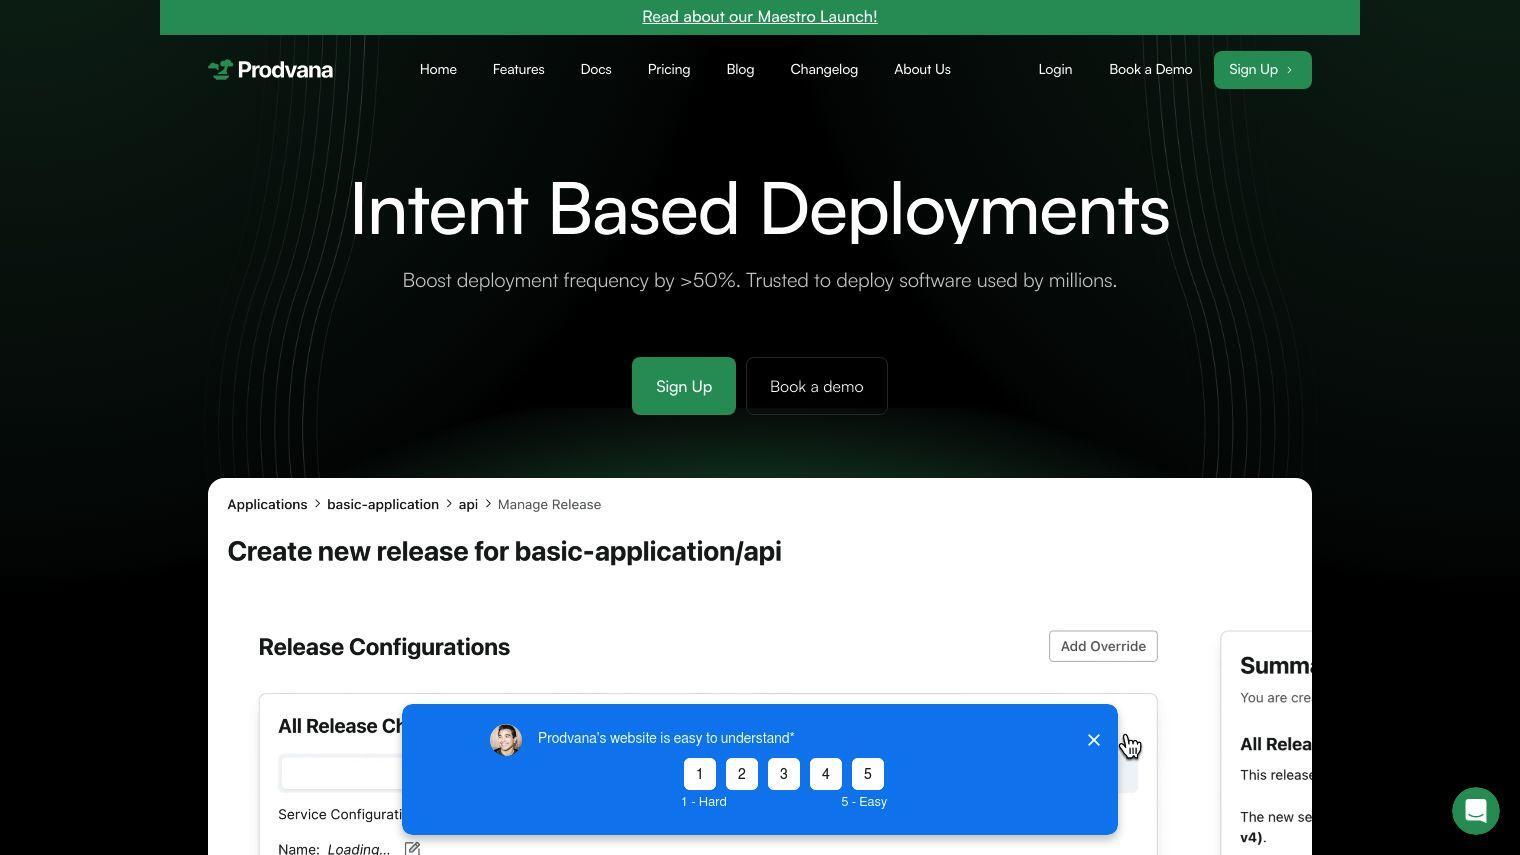Select rating 5 in the survey
1520x855 pixels.
click(x=868, y=774)
